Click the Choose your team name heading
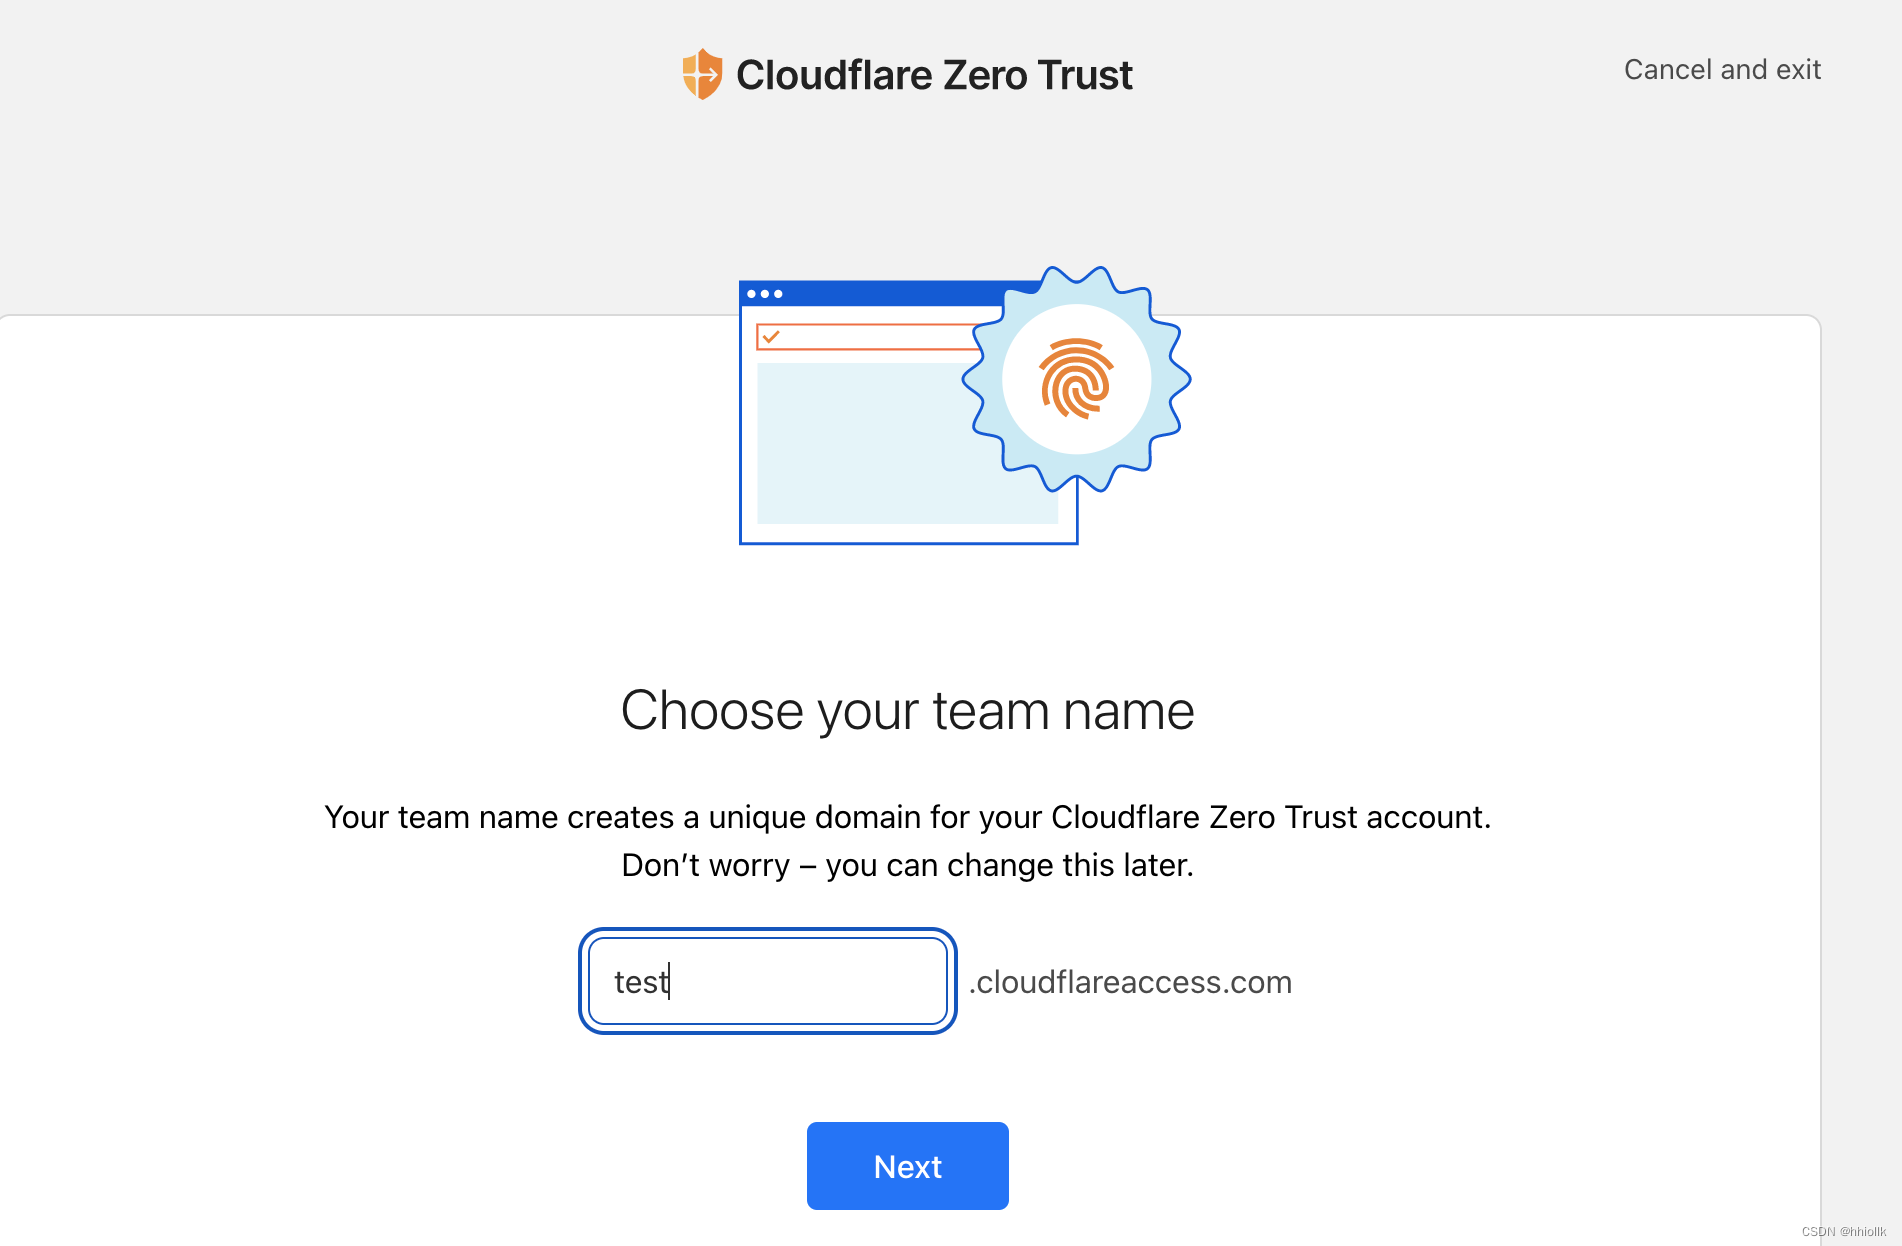 pyautogui.click(x=908, y=711)
